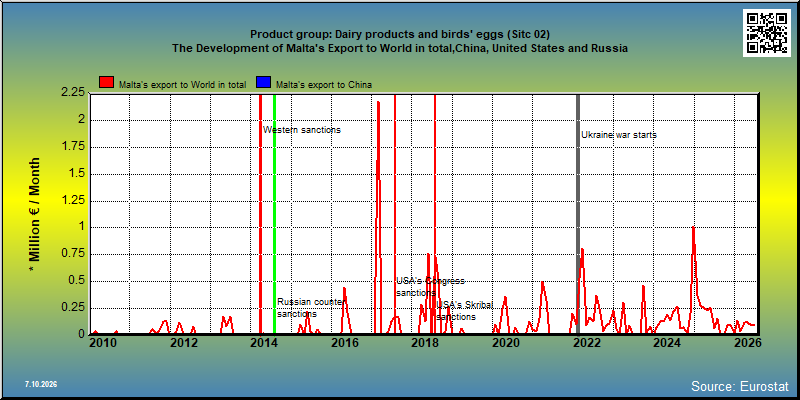Click the Ukraine war starts label

point(619,135)
